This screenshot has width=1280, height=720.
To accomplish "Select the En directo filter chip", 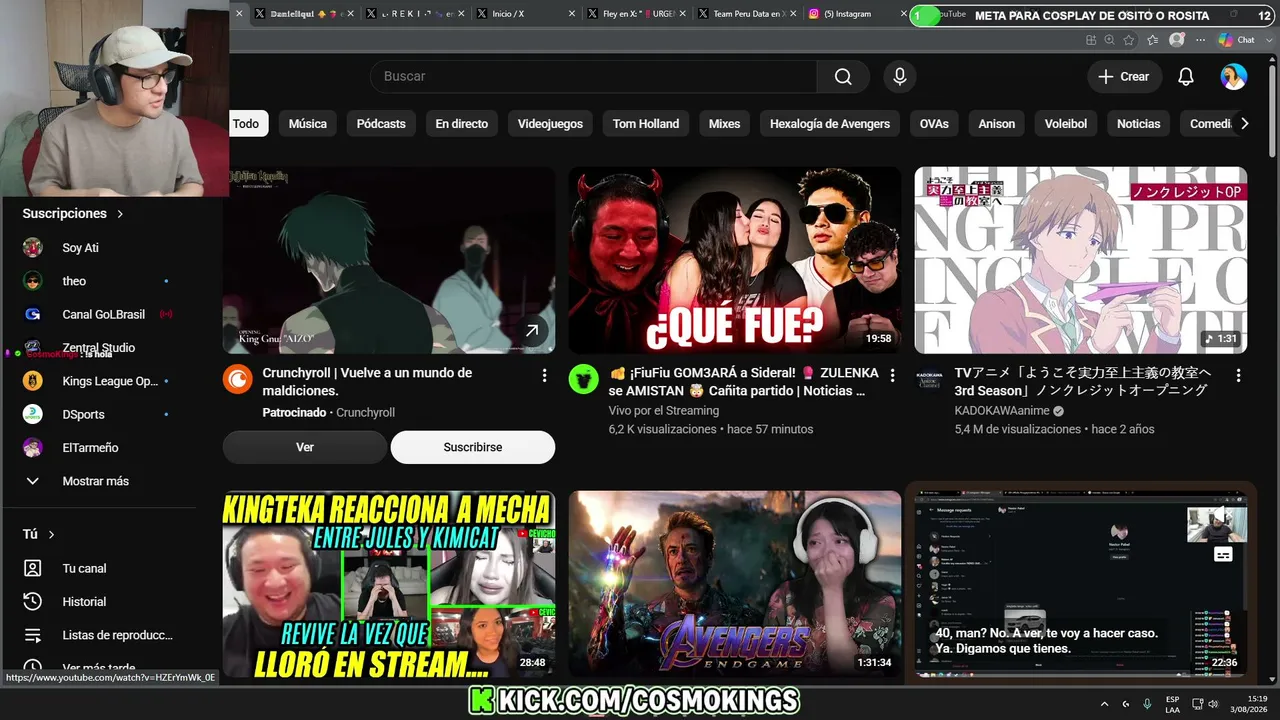I will (x=462, y=124).
